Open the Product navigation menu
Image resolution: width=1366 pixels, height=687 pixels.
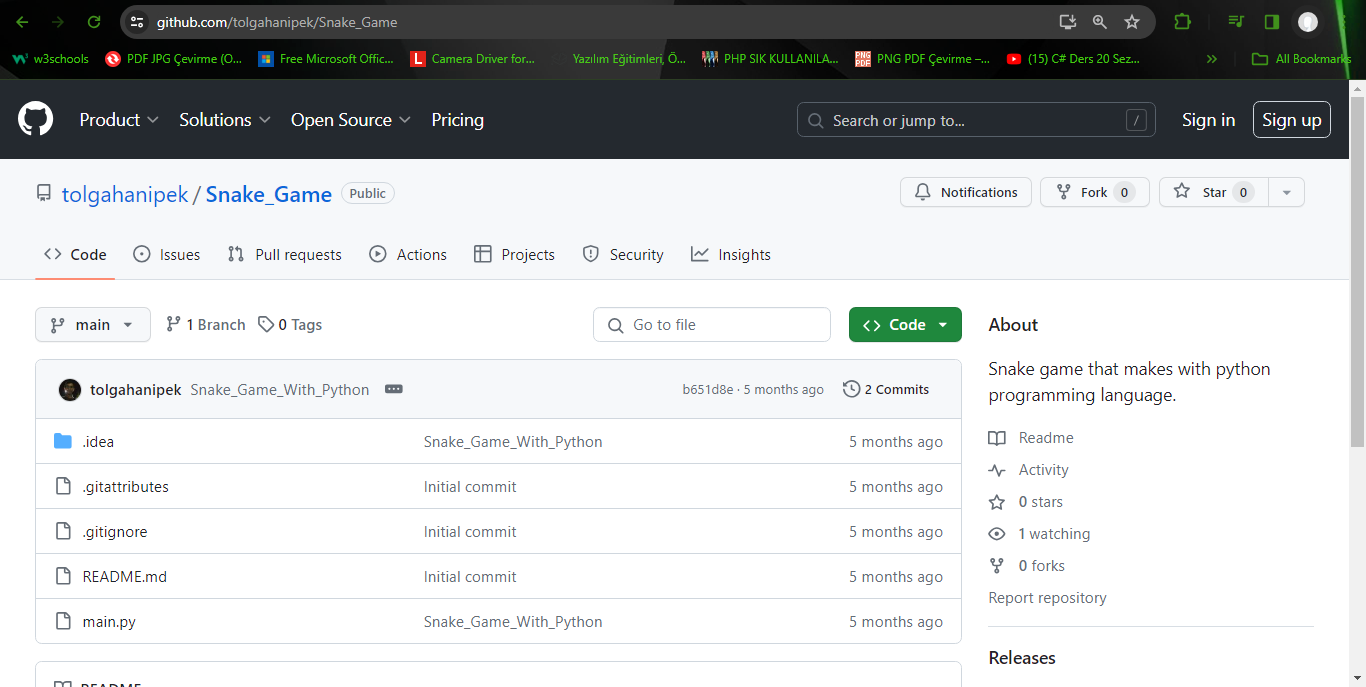[119, 120]
